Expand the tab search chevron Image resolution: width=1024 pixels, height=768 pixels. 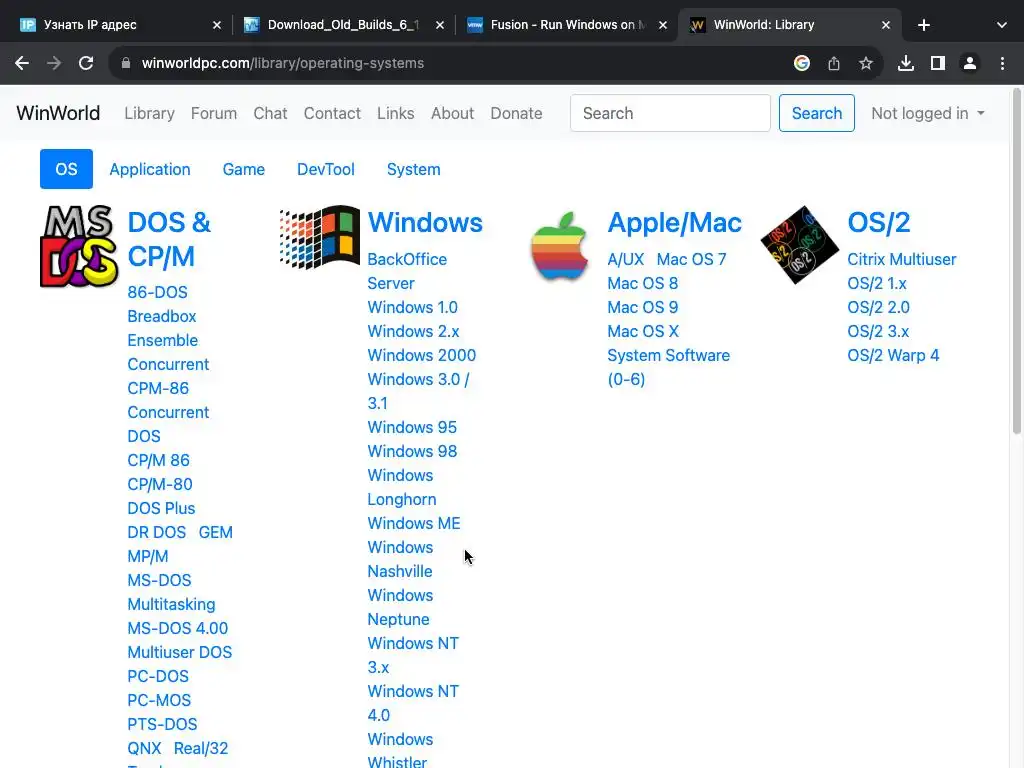1001,25
